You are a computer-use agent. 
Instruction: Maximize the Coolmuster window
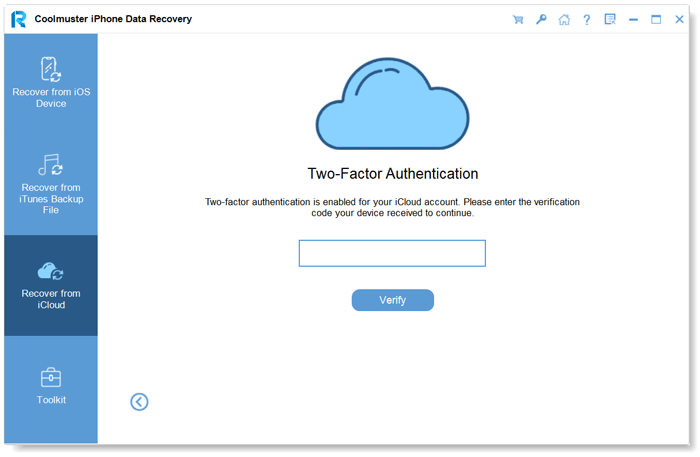click(656, 20)
